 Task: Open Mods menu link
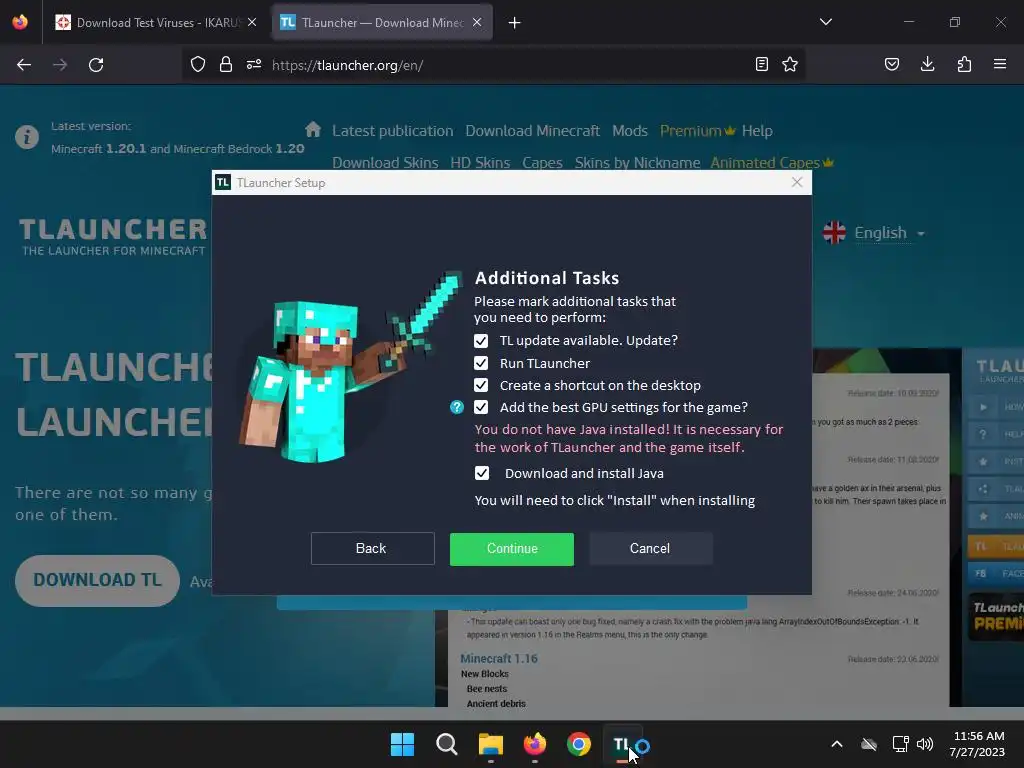tap(630, 131)
